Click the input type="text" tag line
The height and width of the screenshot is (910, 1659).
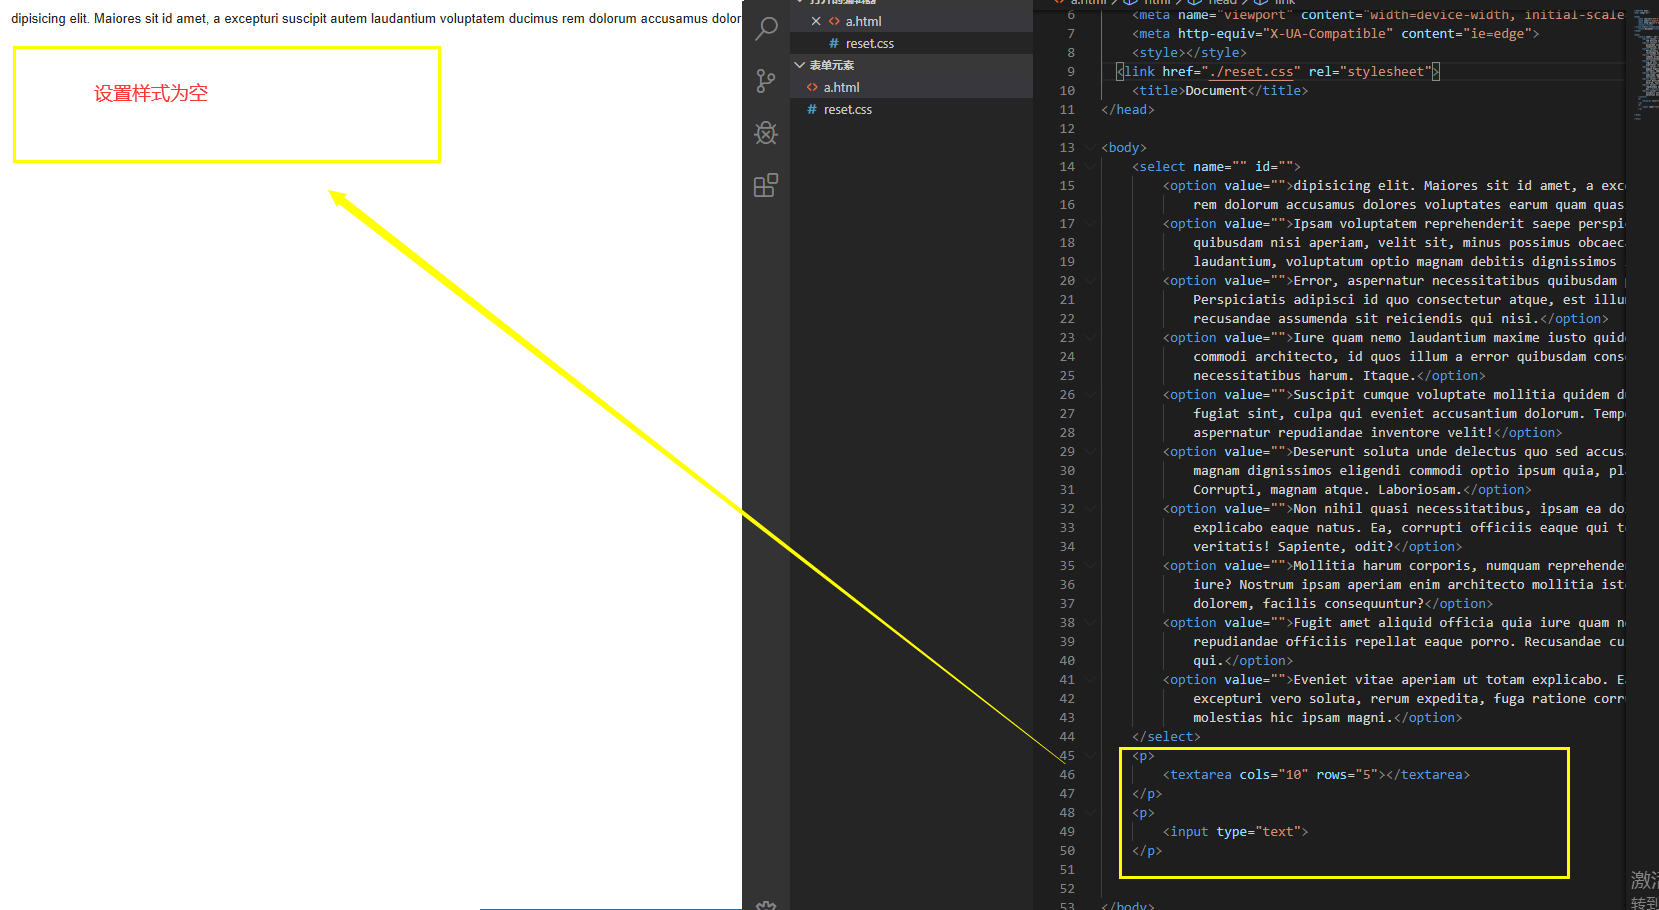[1235, 831]
